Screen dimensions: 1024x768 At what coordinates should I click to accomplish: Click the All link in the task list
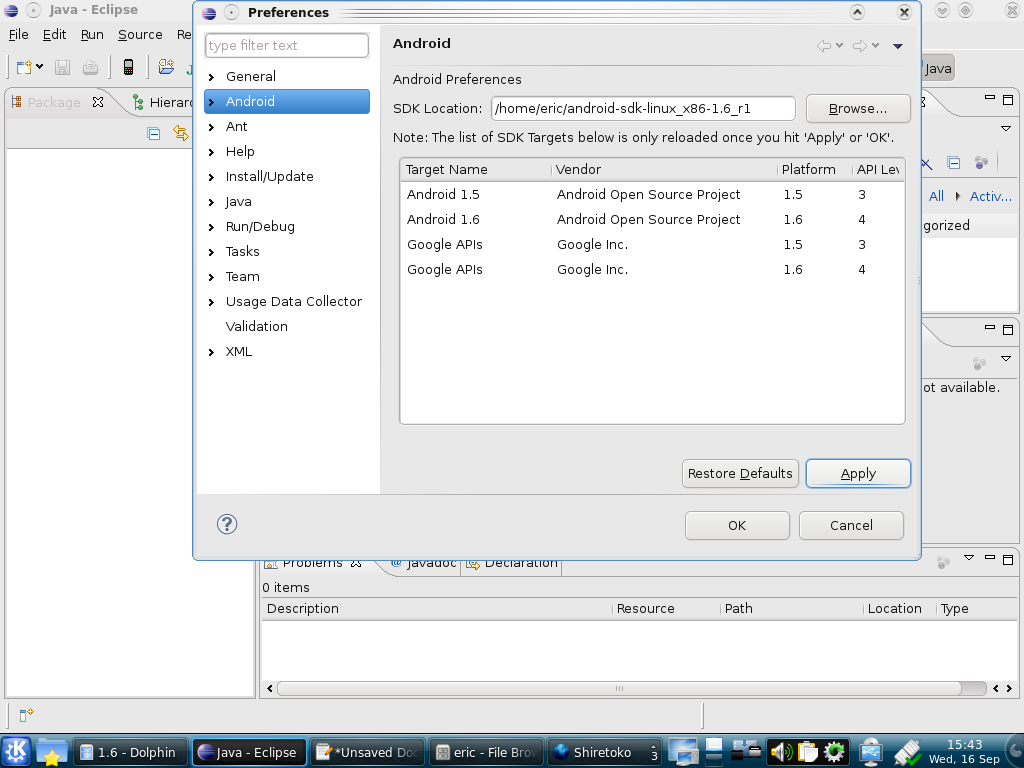936,197
